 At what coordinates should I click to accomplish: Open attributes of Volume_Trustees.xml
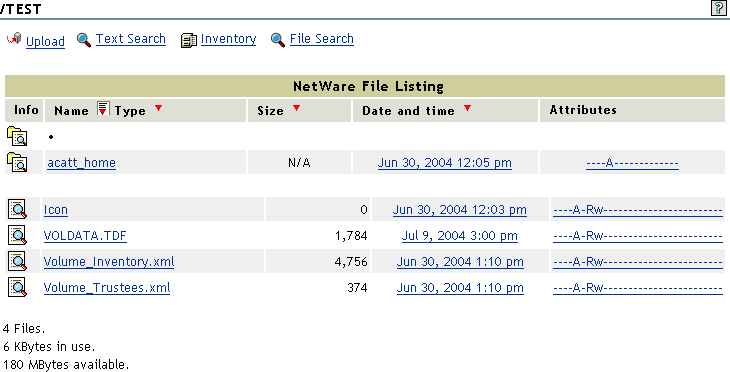tap(638, 288)
